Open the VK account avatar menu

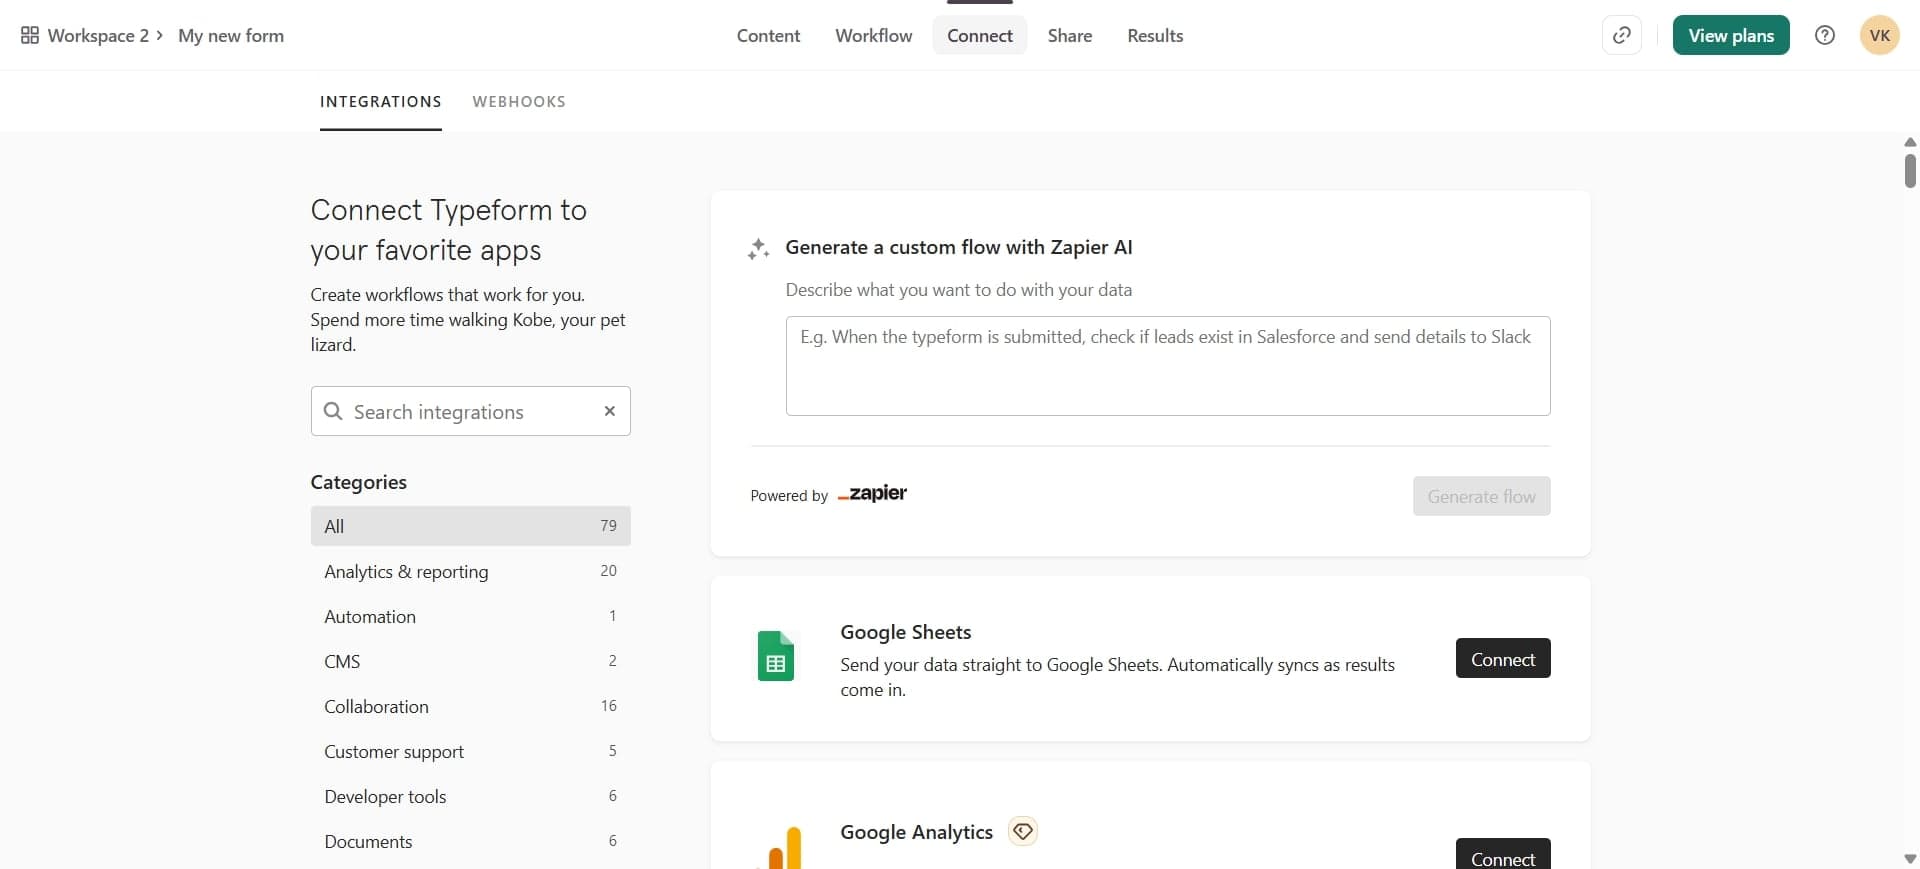click(1880, 36)
